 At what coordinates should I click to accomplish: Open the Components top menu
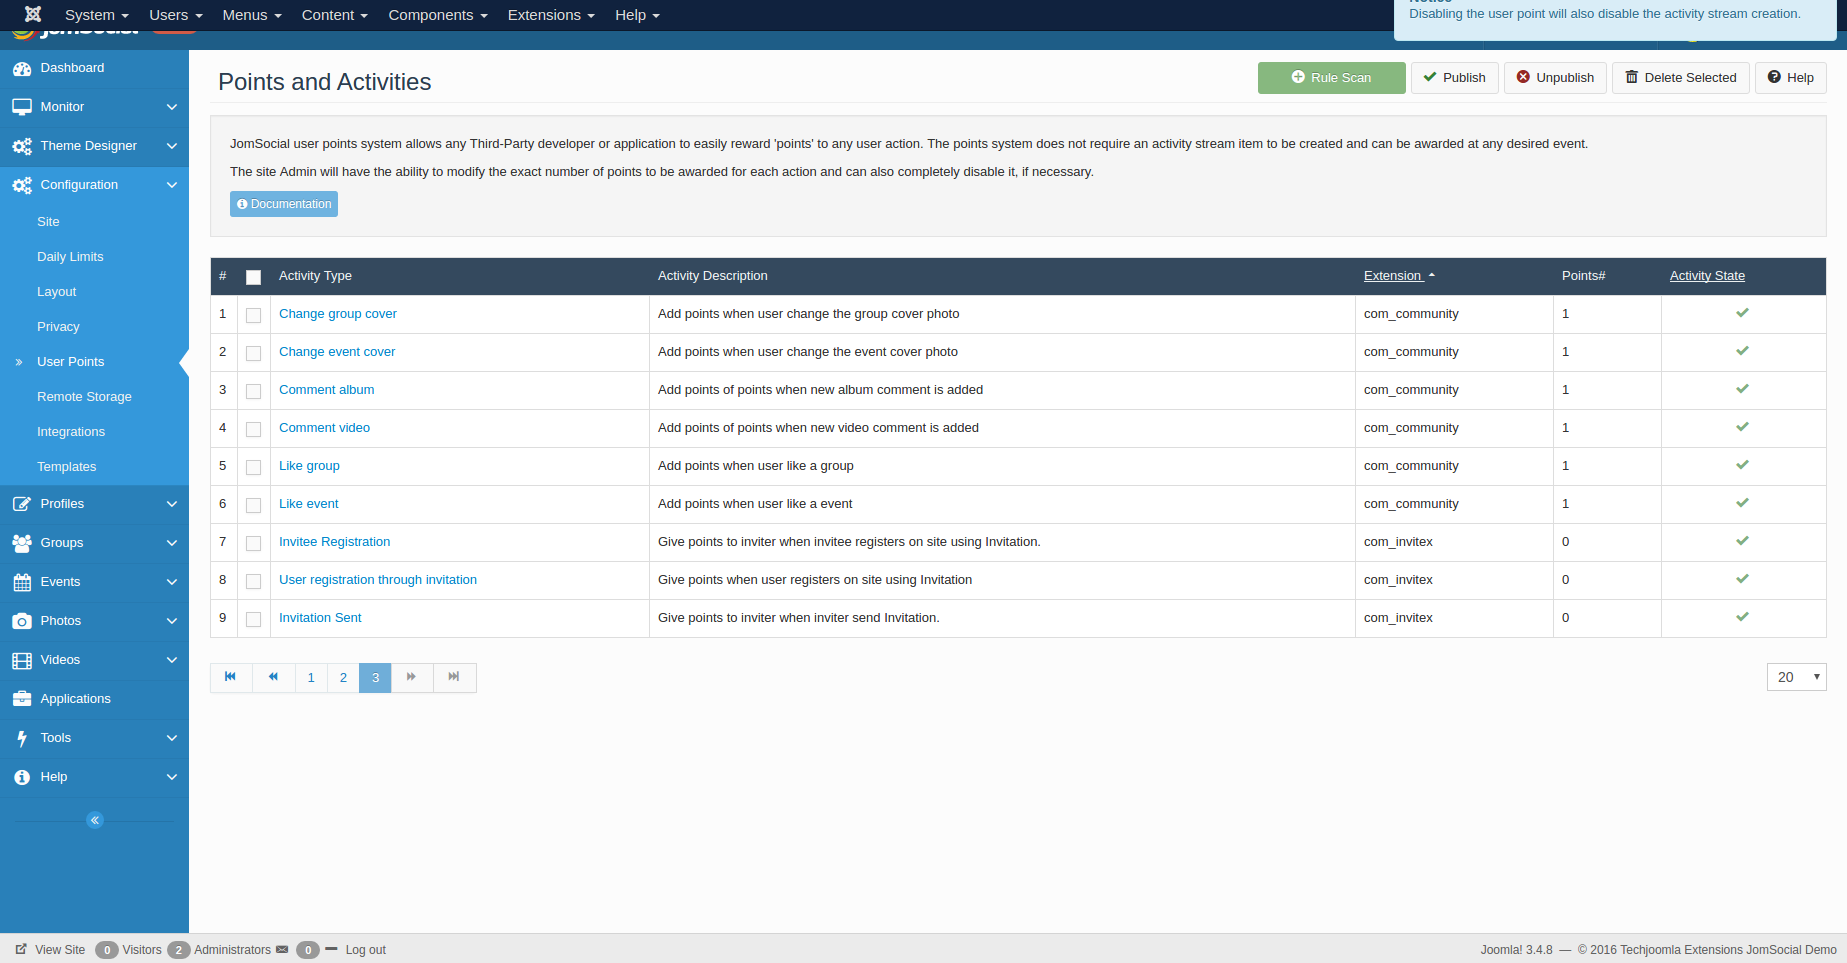pyautogui.click(x=437, y=15)
